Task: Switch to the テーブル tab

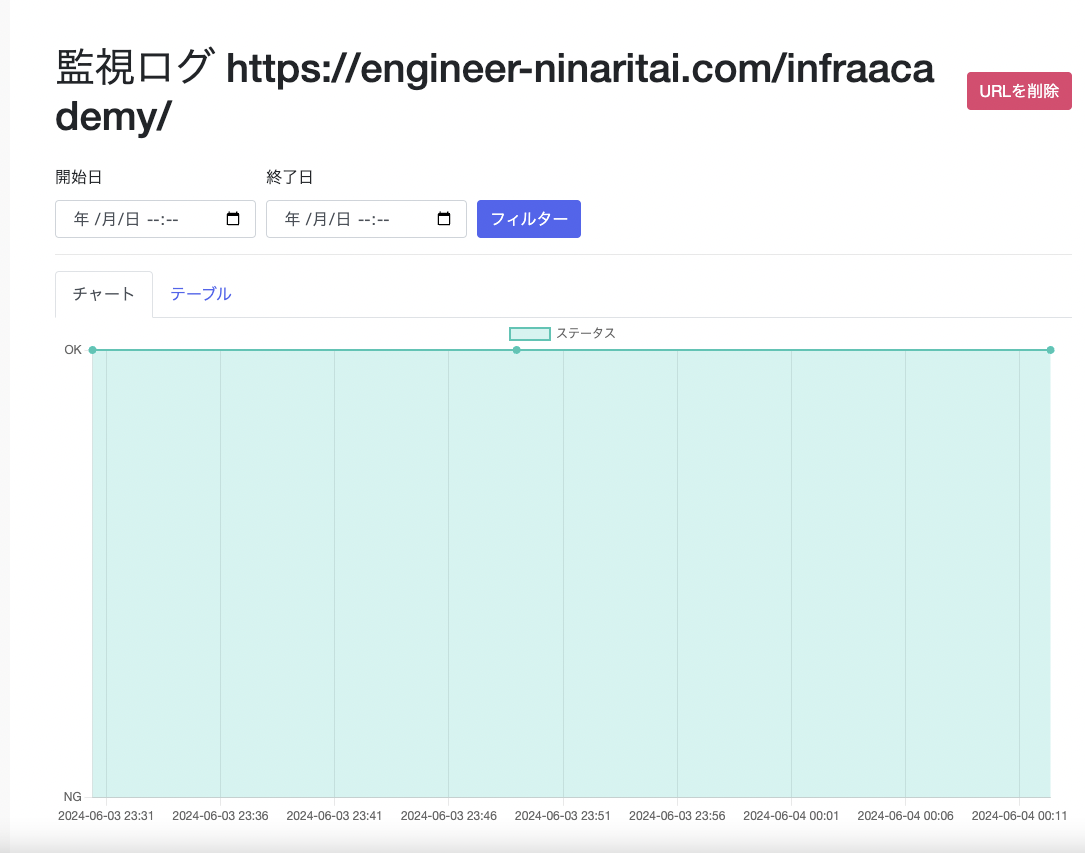Action: [x=200, y=293]
